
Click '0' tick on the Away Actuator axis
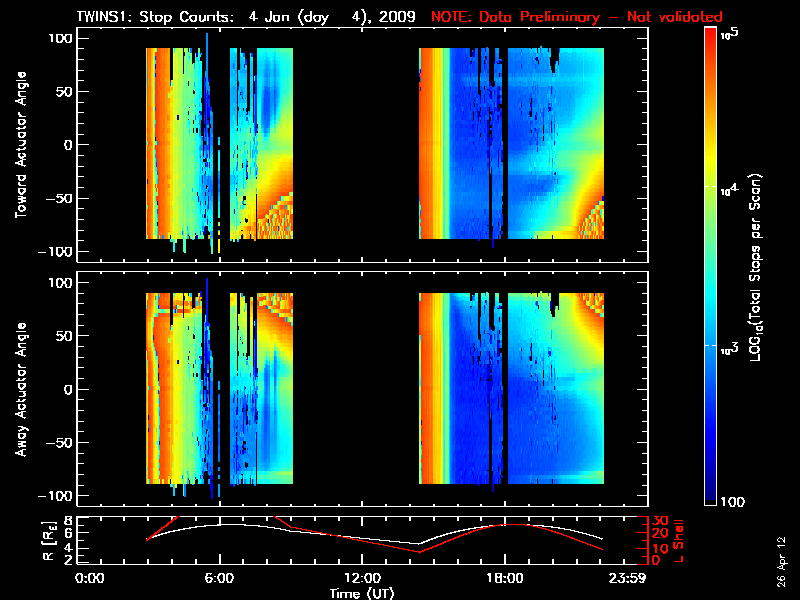click(x=69, y=389)
